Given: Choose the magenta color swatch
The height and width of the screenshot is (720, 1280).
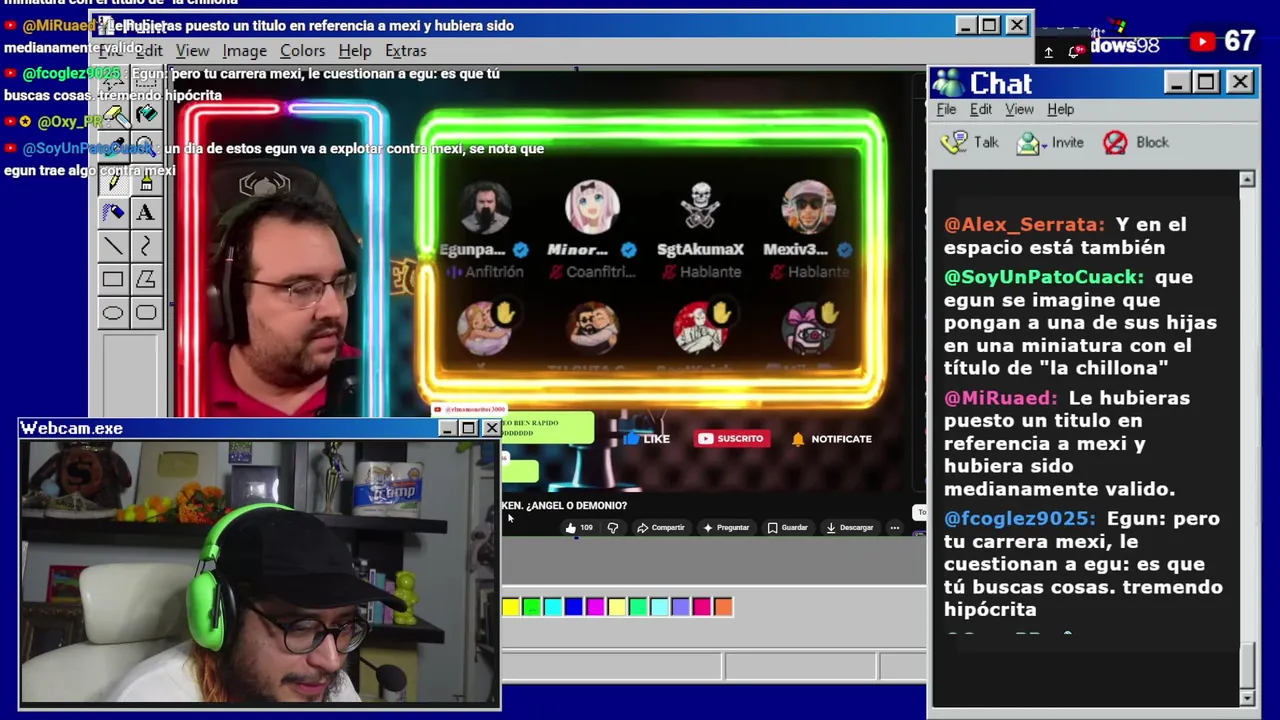Looking at the screenshot, I should pyautogui.click(x=595, y=606).
